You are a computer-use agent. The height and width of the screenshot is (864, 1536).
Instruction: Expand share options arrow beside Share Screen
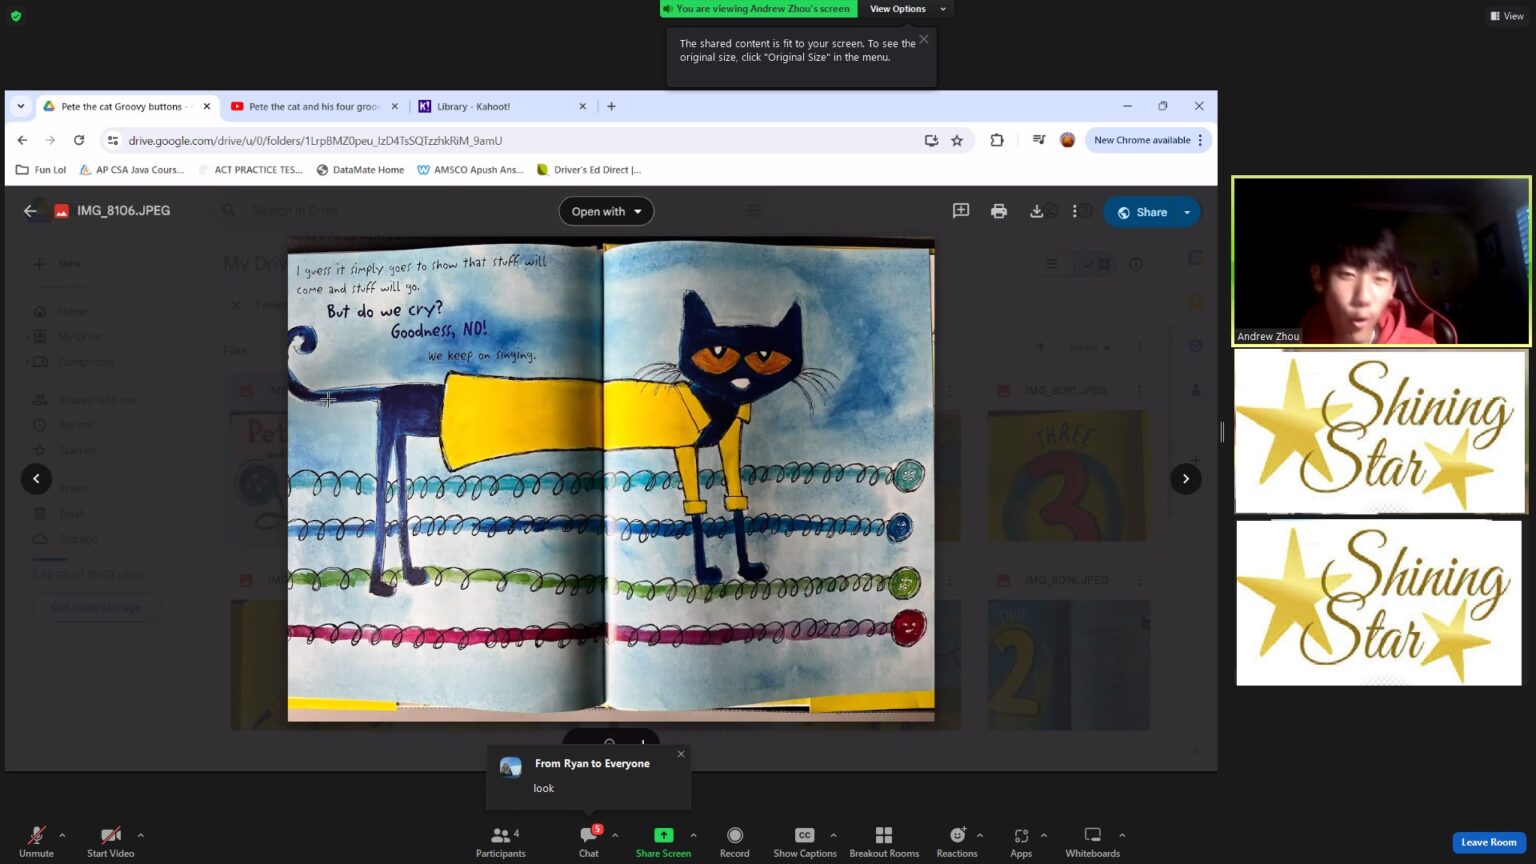click(x=693, y=835)
